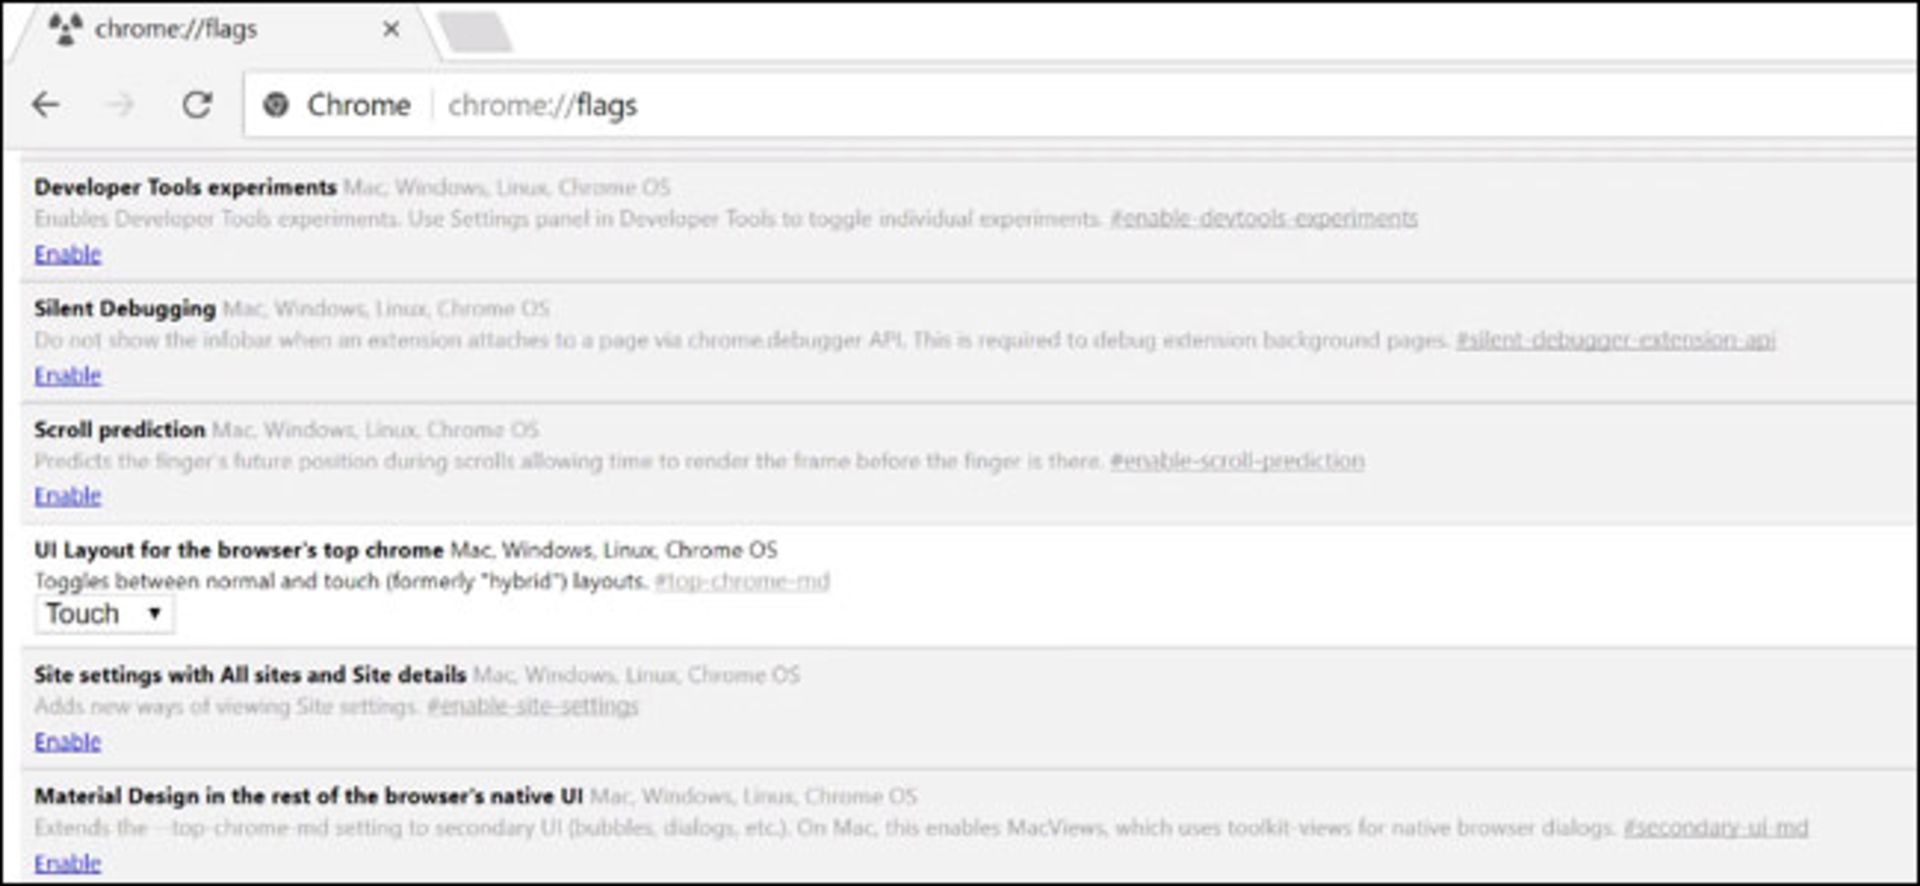1920x886 pixels.
Task: Open the #top-chrome-md link
Action: (x=744, y=581)
